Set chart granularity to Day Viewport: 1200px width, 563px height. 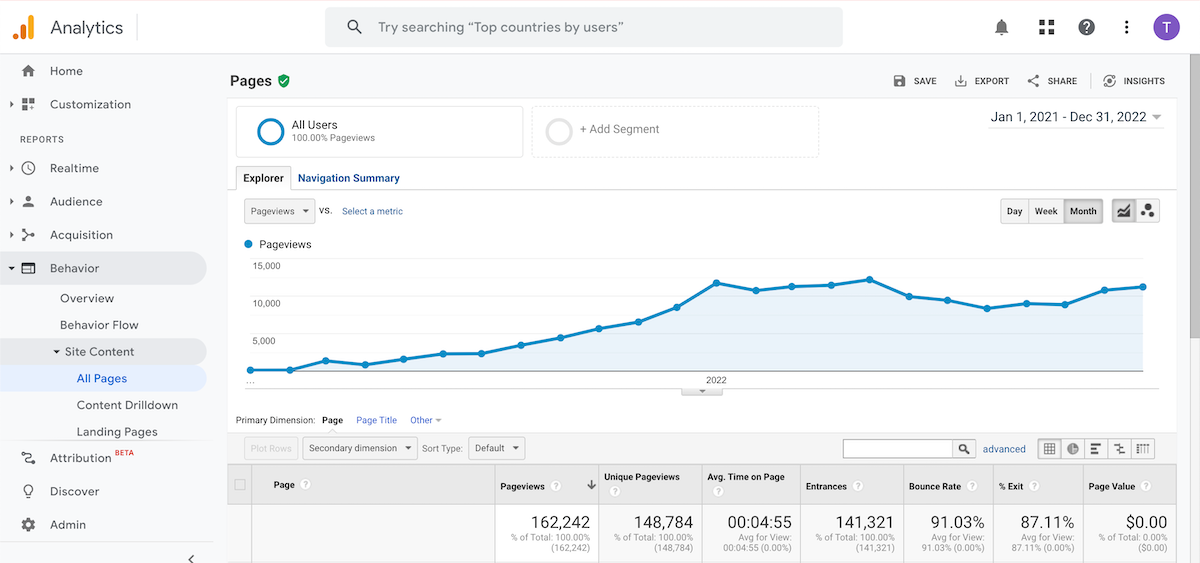point(1015,211)
